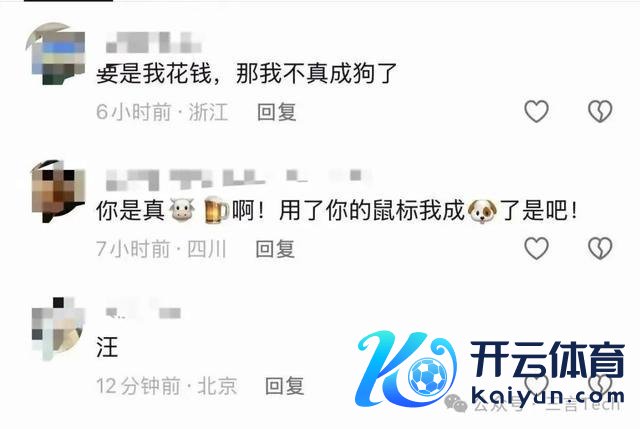Reply to the 6小时前 浙江 comment

click(277, 112)
